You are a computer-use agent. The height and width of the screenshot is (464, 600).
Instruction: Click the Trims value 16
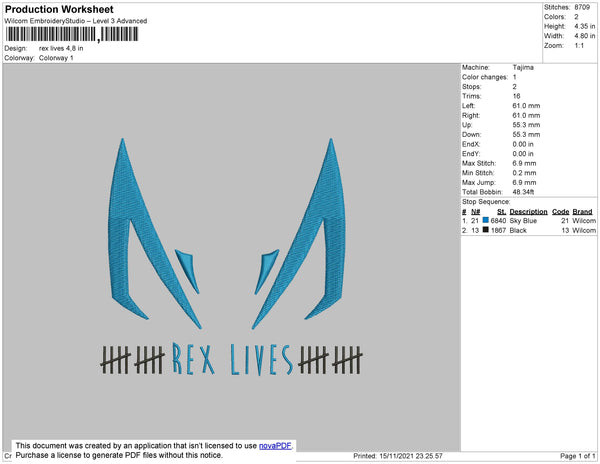tap(516, 96)
